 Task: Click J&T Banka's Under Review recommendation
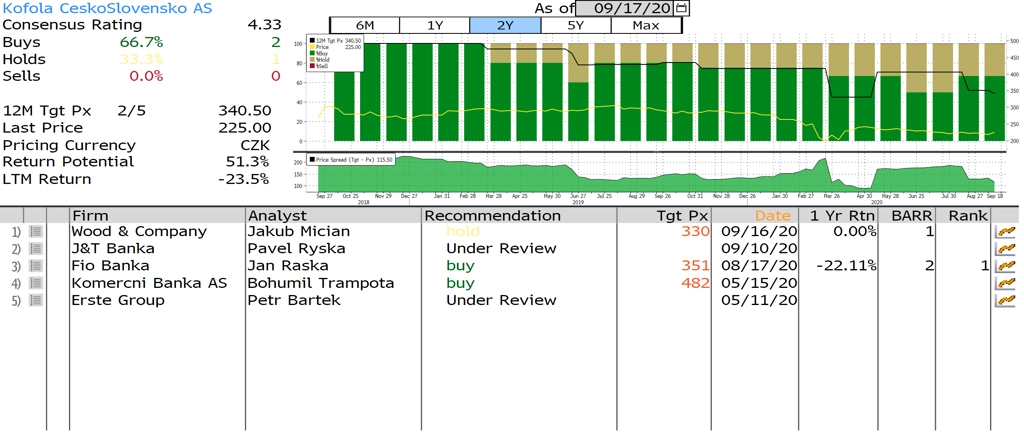[x=501, y=249]
